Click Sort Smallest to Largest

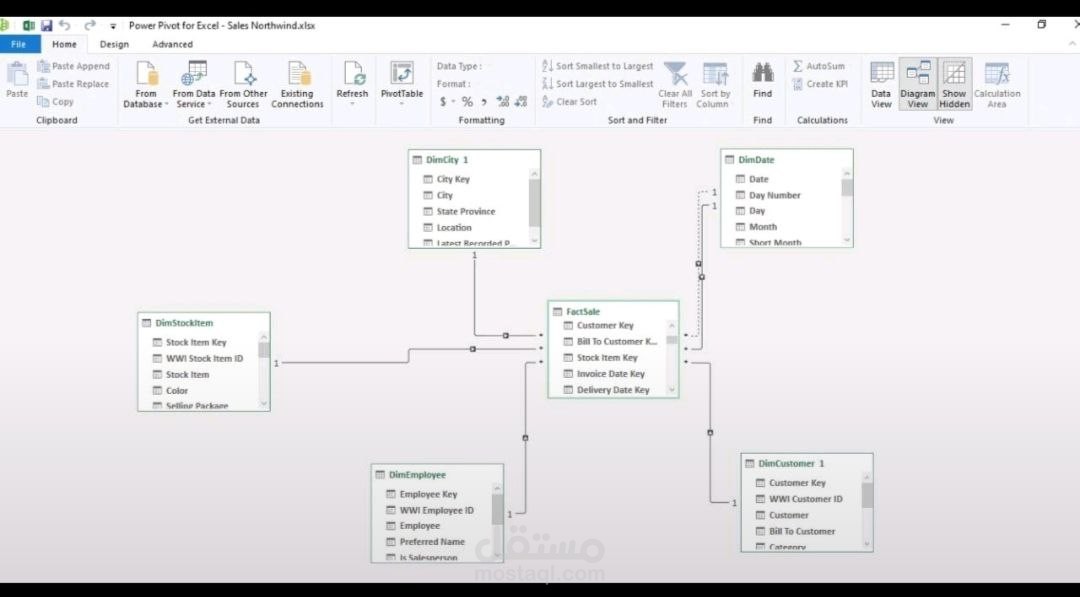click(x=597, y=66)
